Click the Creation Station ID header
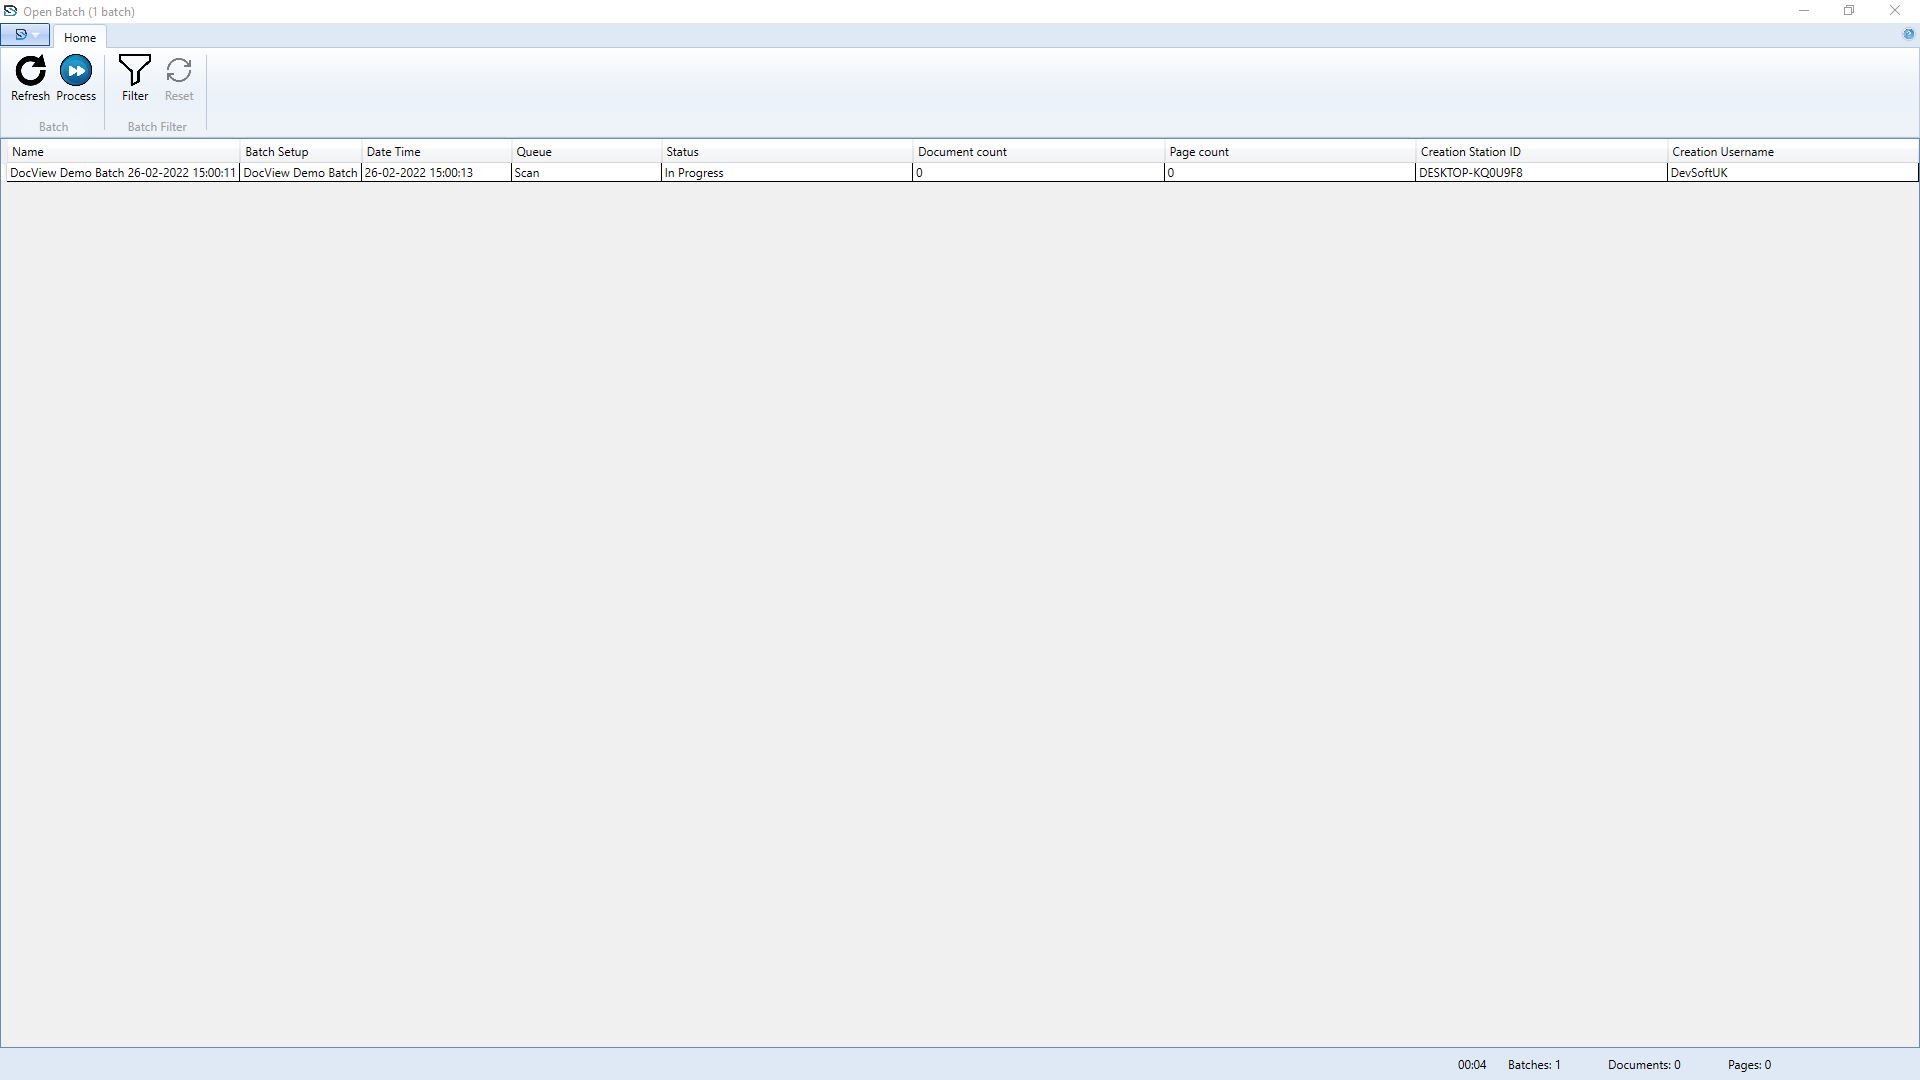1920x1080 pixels. 1540,152
